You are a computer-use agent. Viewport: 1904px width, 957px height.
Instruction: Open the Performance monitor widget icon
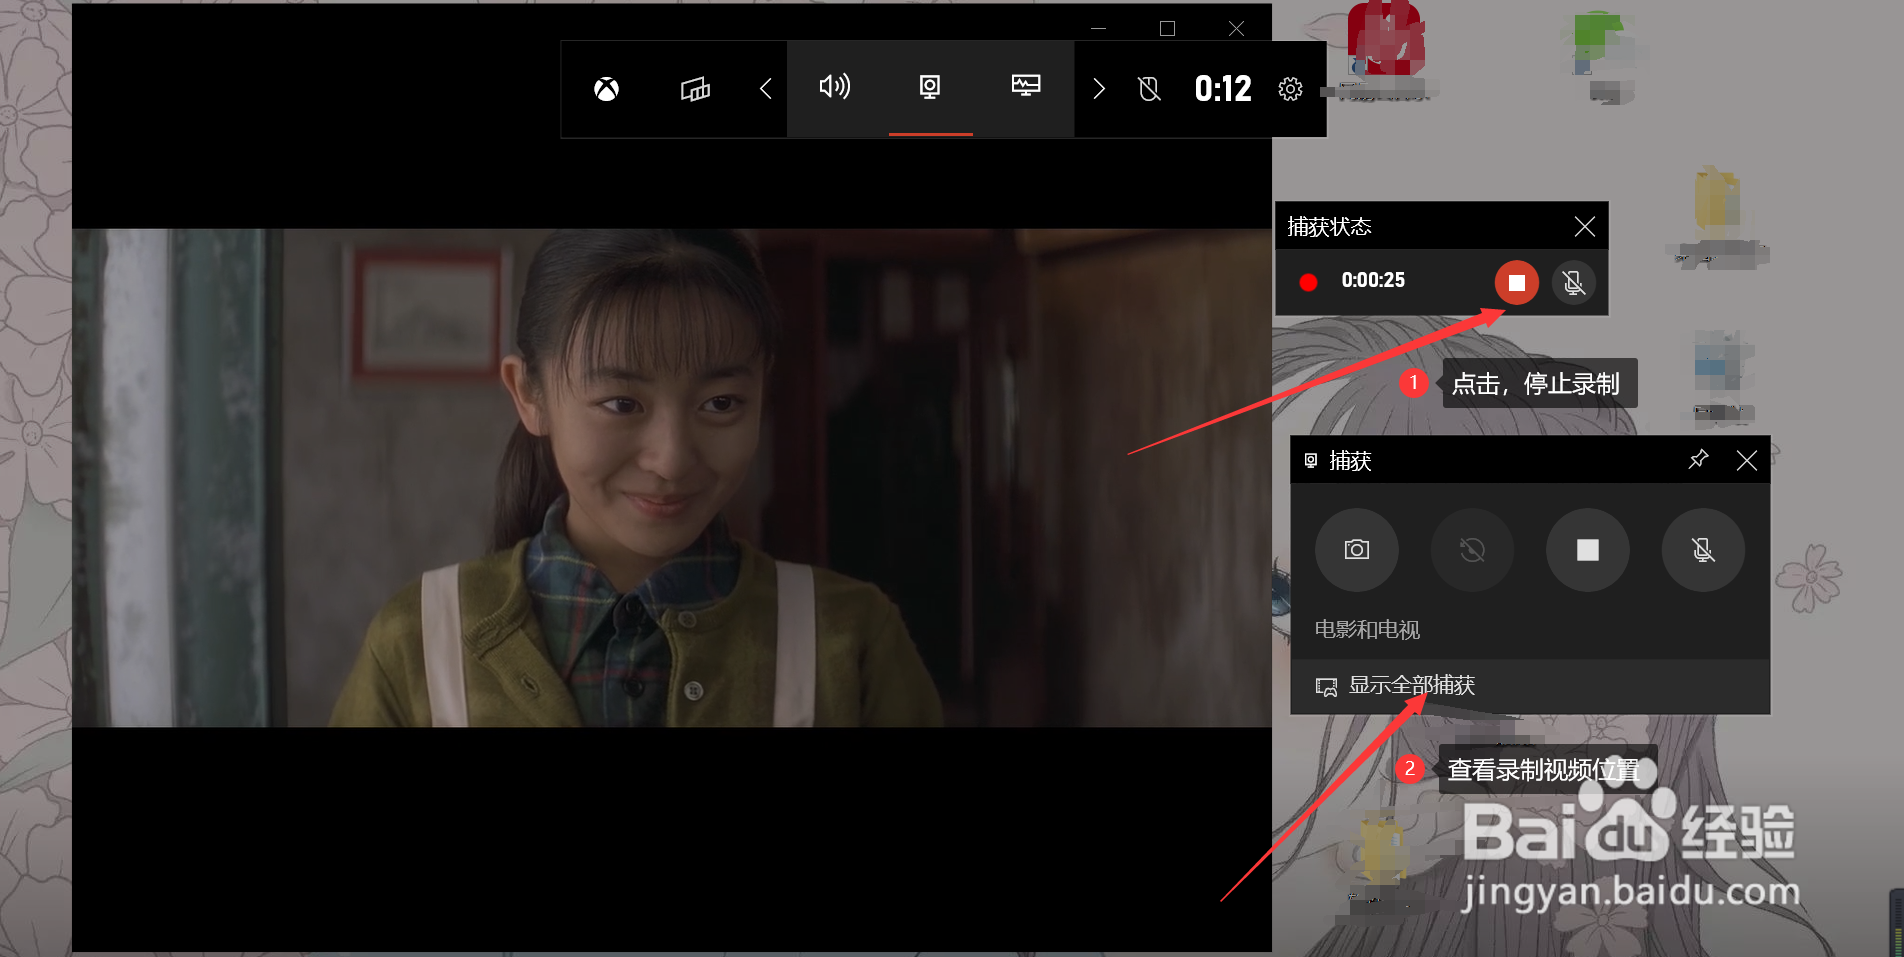(1026, 85)
